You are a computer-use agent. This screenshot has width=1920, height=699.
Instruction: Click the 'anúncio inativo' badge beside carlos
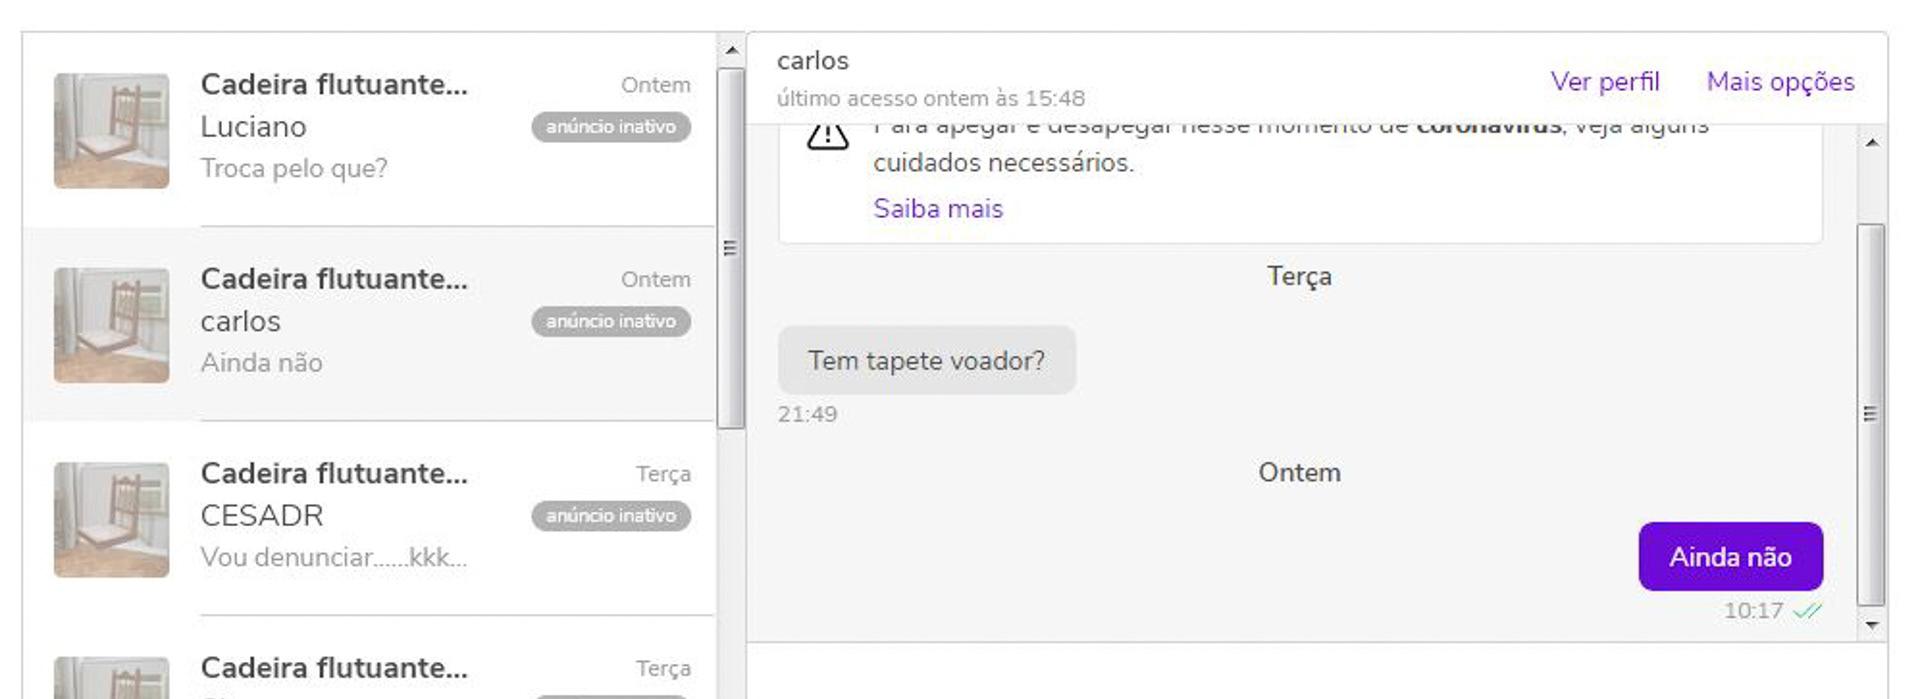tap(610, 322)
